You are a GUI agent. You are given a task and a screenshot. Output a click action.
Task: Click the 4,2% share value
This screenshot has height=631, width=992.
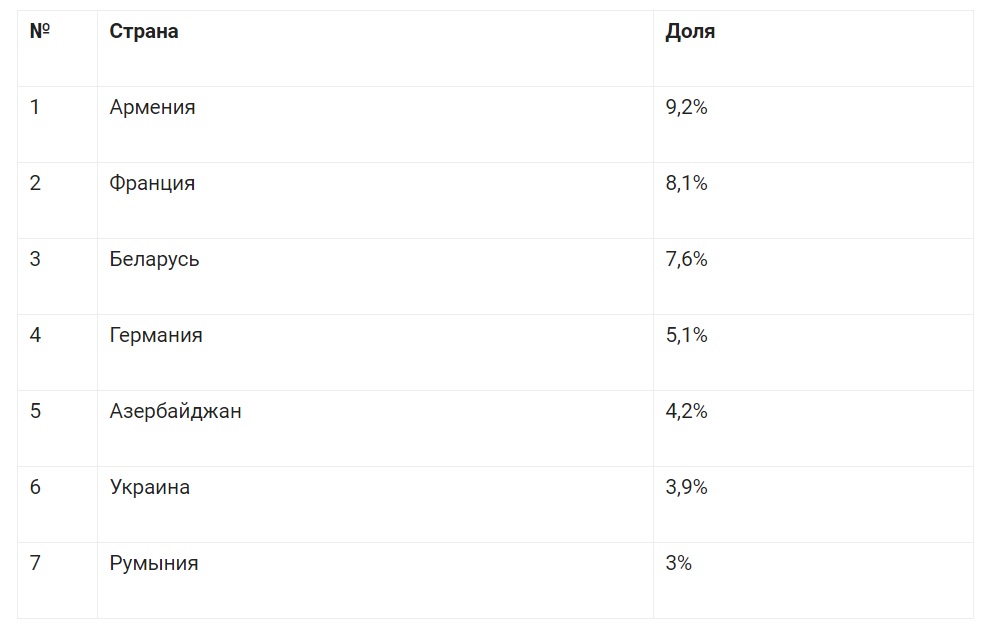[x=686, y=411]
